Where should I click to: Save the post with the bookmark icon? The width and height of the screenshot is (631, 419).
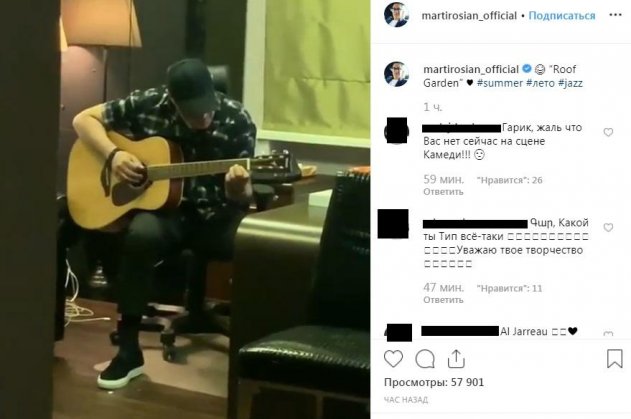[x=615, y=358]
